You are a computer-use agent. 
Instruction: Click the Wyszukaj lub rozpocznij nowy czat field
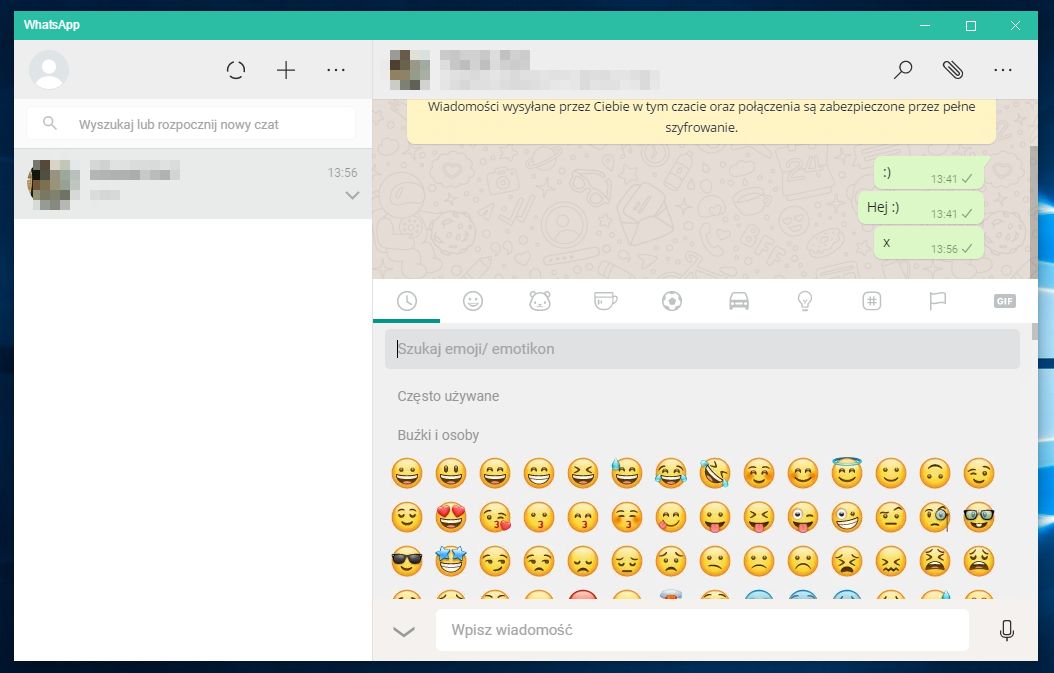click(x=191, y=124)
